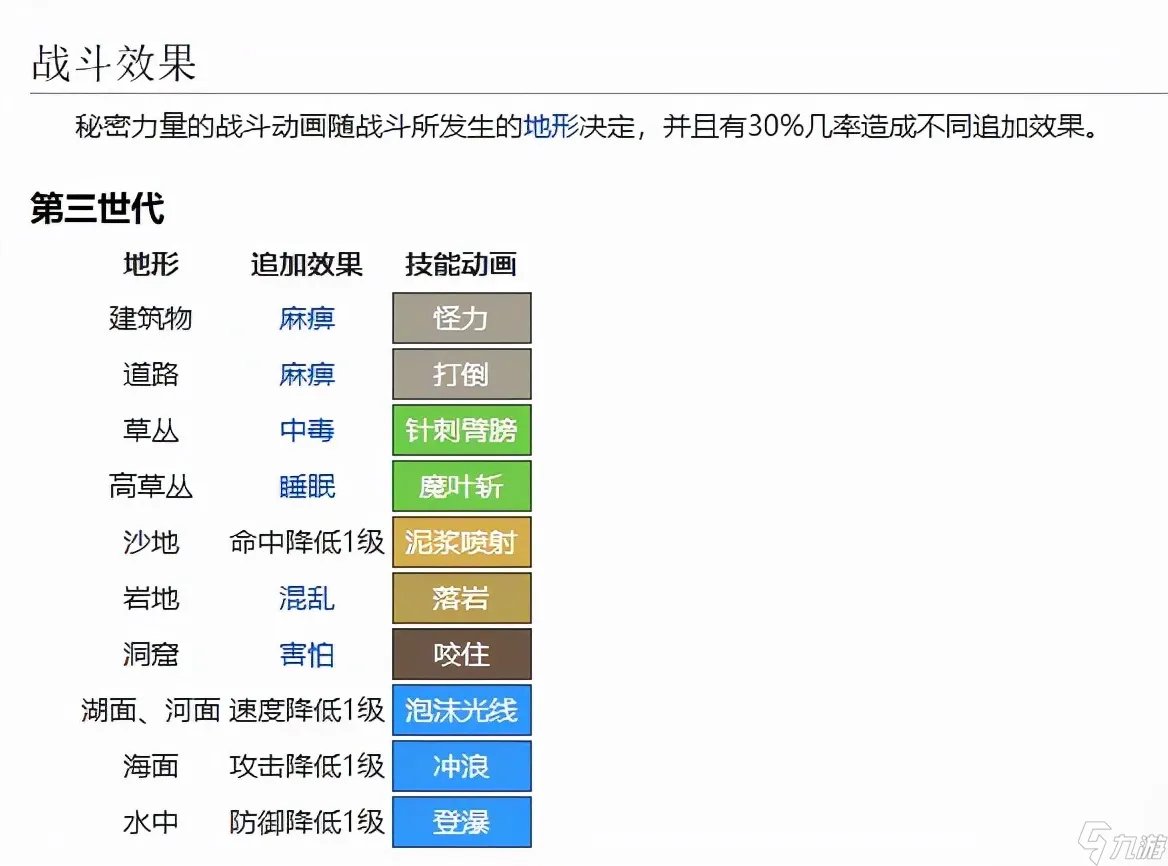Click the 睡眠 sleep status link
This screenshot has width=1168, height=866.
(306, 486)
